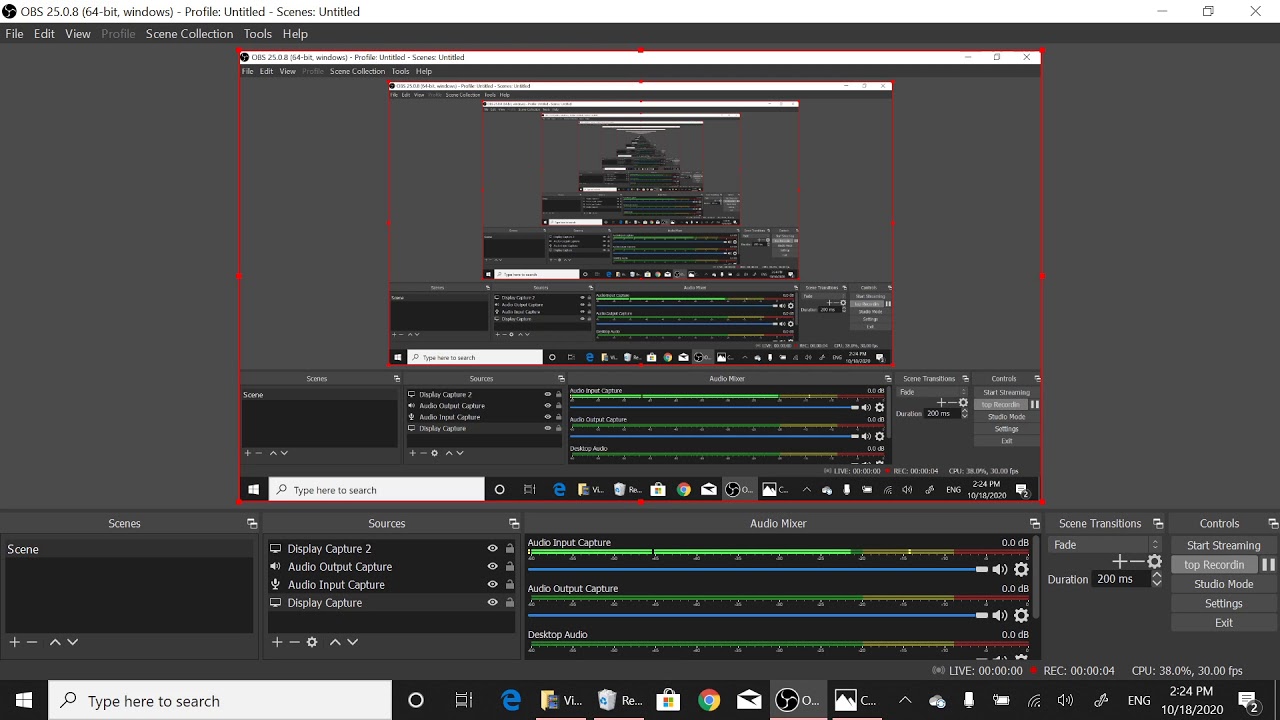Enable Studio Mode from Controls
1280x720 pixels.
click(x=1223, y=584)
